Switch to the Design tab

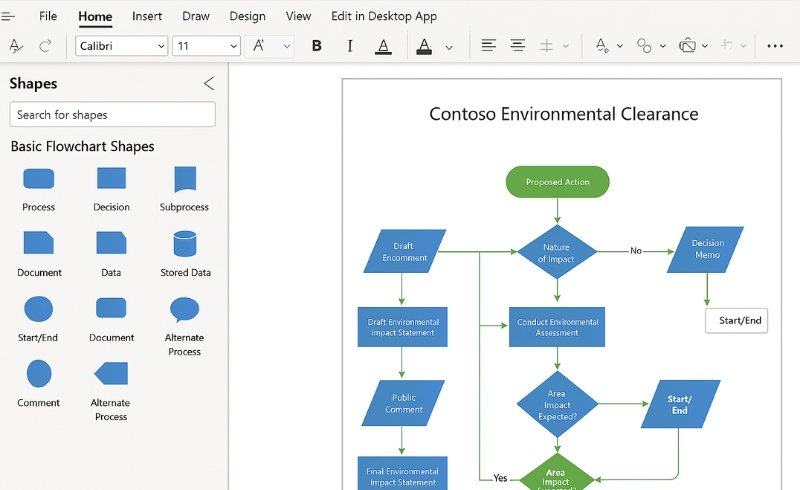247,16
